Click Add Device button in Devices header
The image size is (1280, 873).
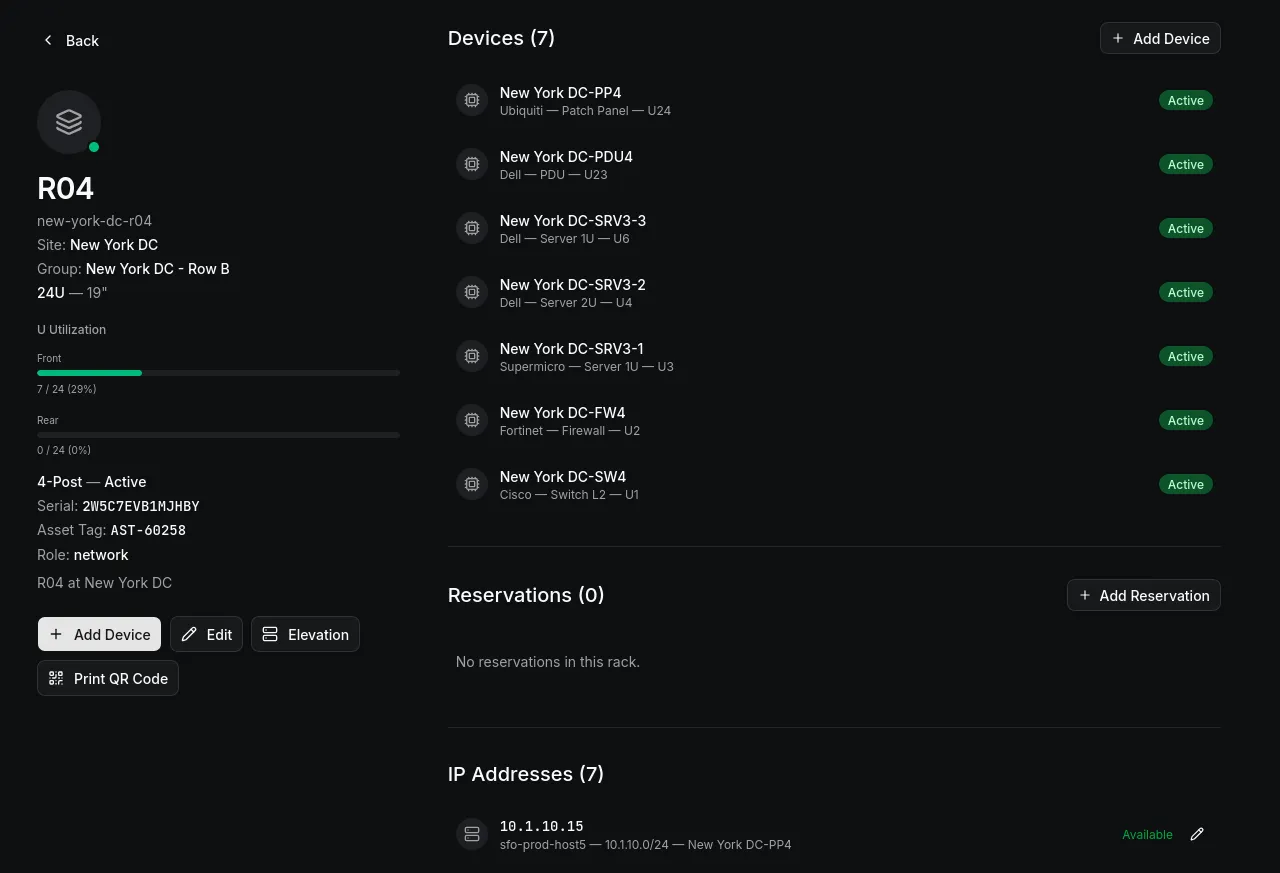pyautogui.click(x=1160, y=38)
